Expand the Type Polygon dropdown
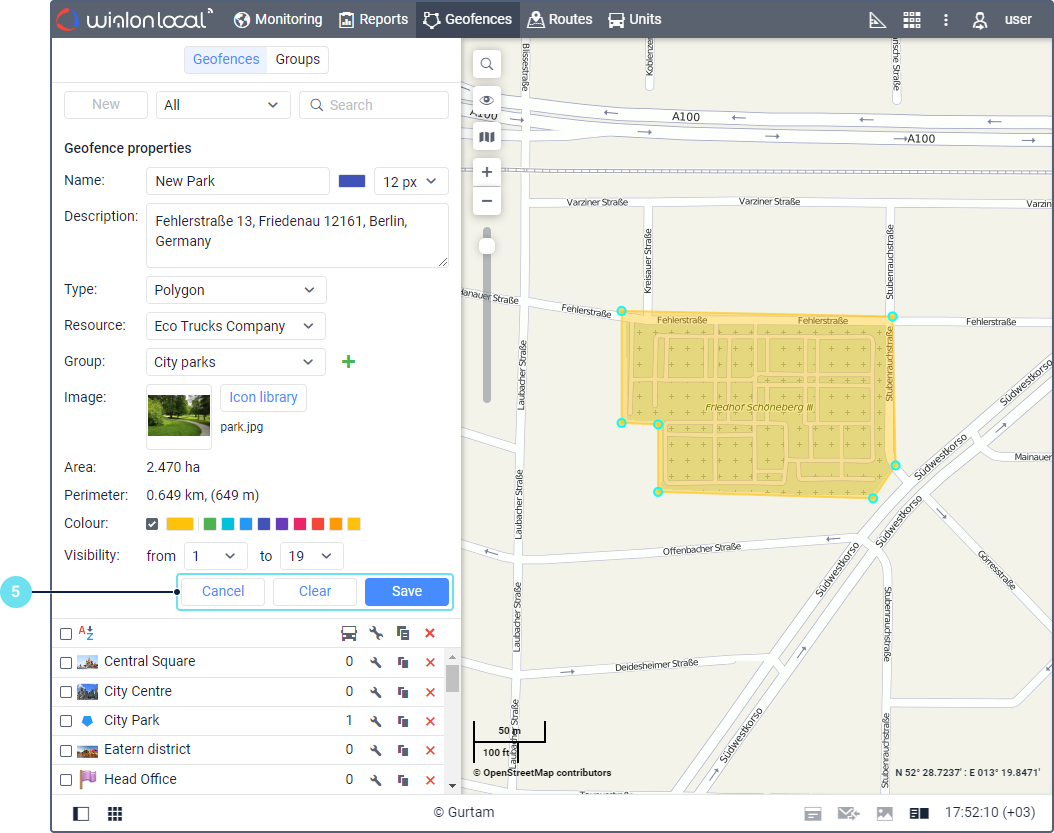 click(x=236, y=290)
